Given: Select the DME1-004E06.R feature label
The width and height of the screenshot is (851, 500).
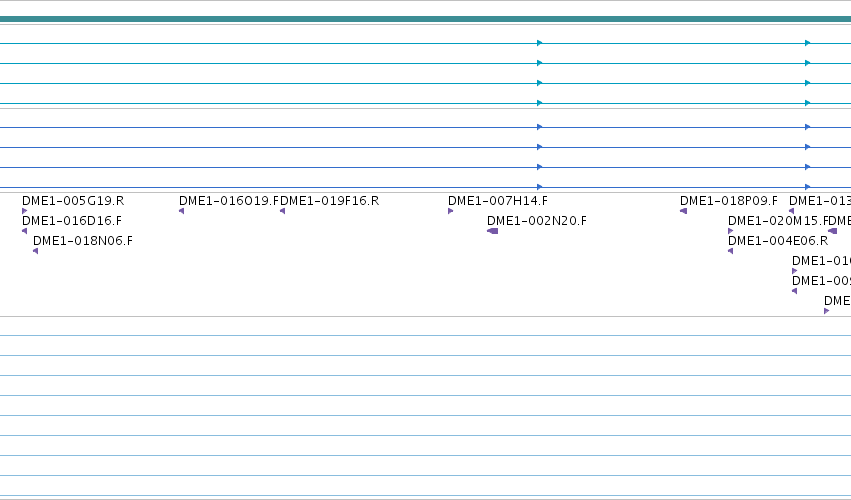Looking at the screenshot, I should point(778,241).
